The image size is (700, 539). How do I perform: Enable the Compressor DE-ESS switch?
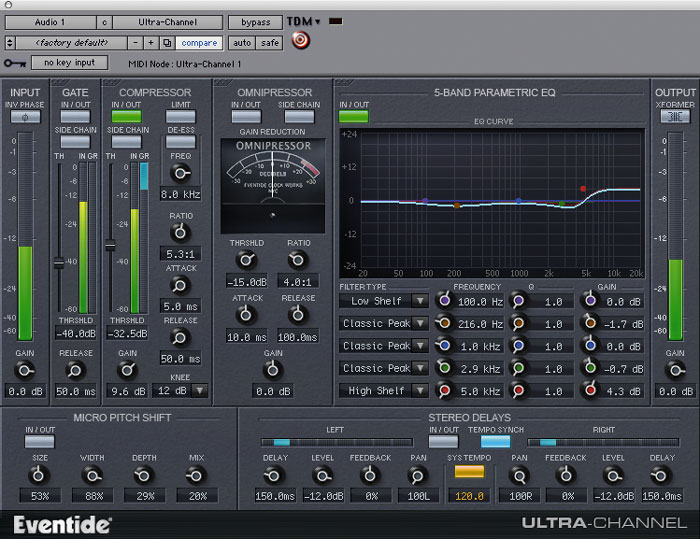pos(180,142)
